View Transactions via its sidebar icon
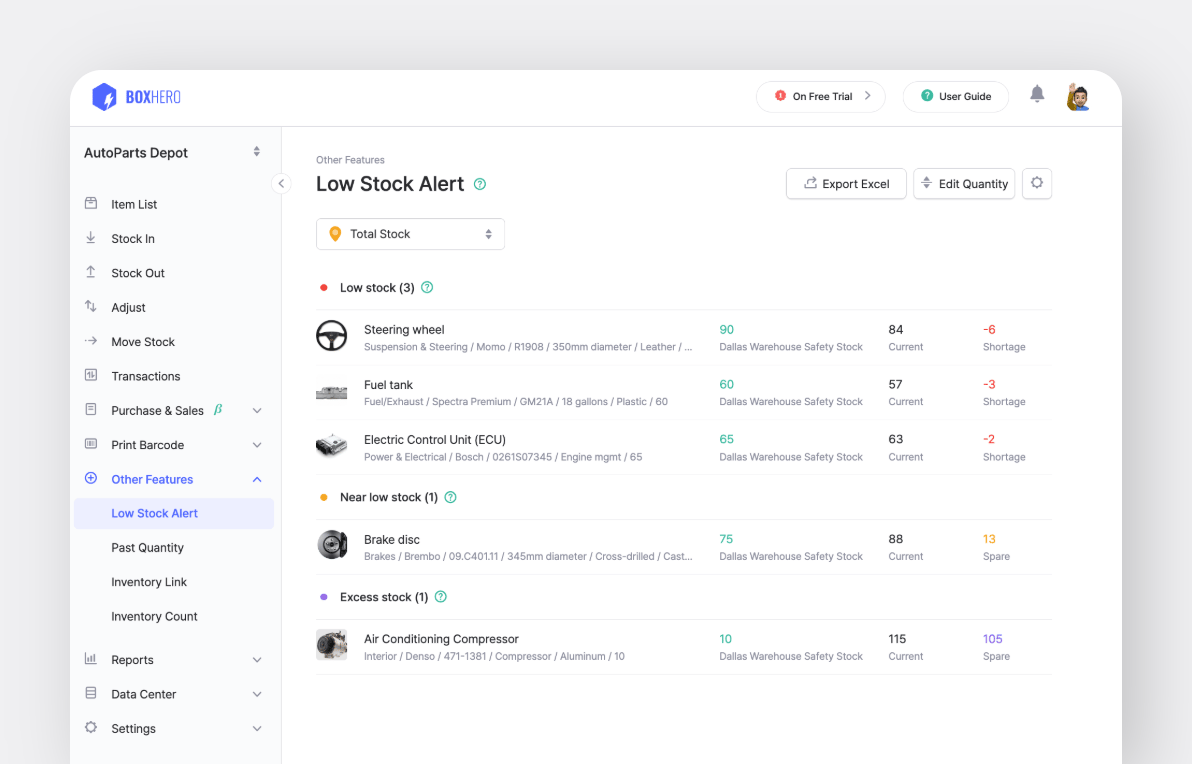Viewport: 1192px width, 764px height. pyautogui.click(x=91, y=375)
